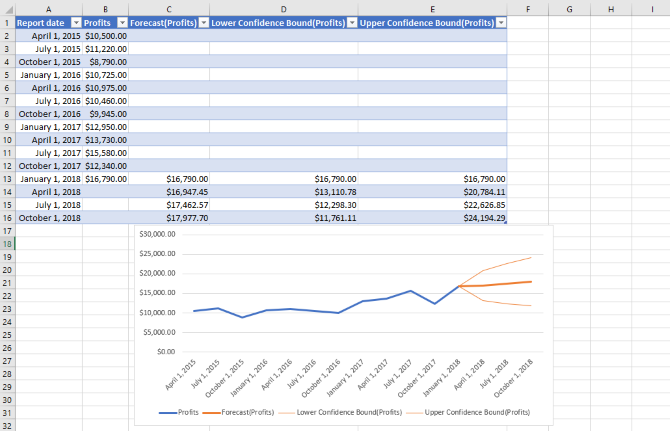670x431 pixels.
Task: Expand the Forecast(Profits) filter dropdown
Action: (x=203, y=22)
